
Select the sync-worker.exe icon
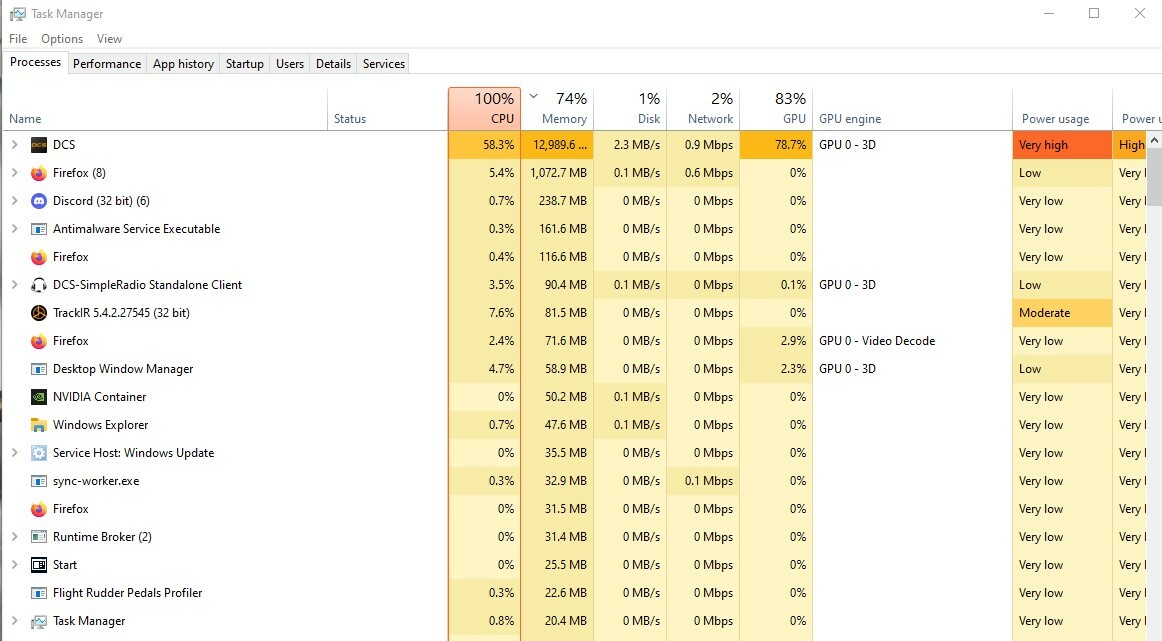tap(39, 481)
